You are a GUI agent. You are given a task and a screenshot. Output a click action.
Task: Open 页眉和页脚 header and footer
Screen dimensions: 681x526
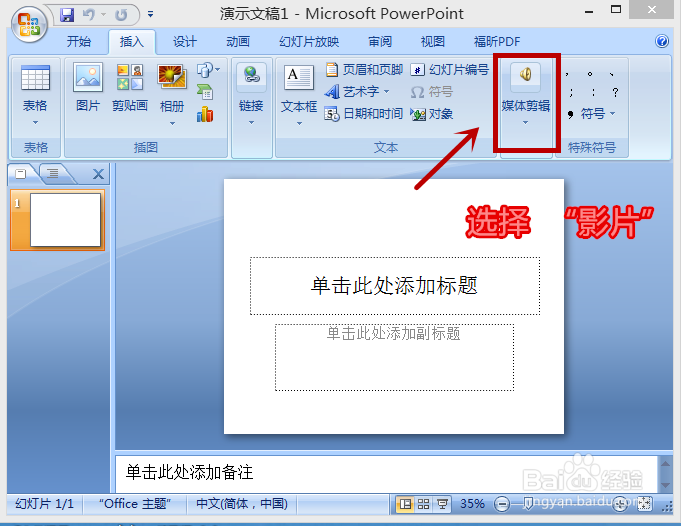tap(364, 69)
